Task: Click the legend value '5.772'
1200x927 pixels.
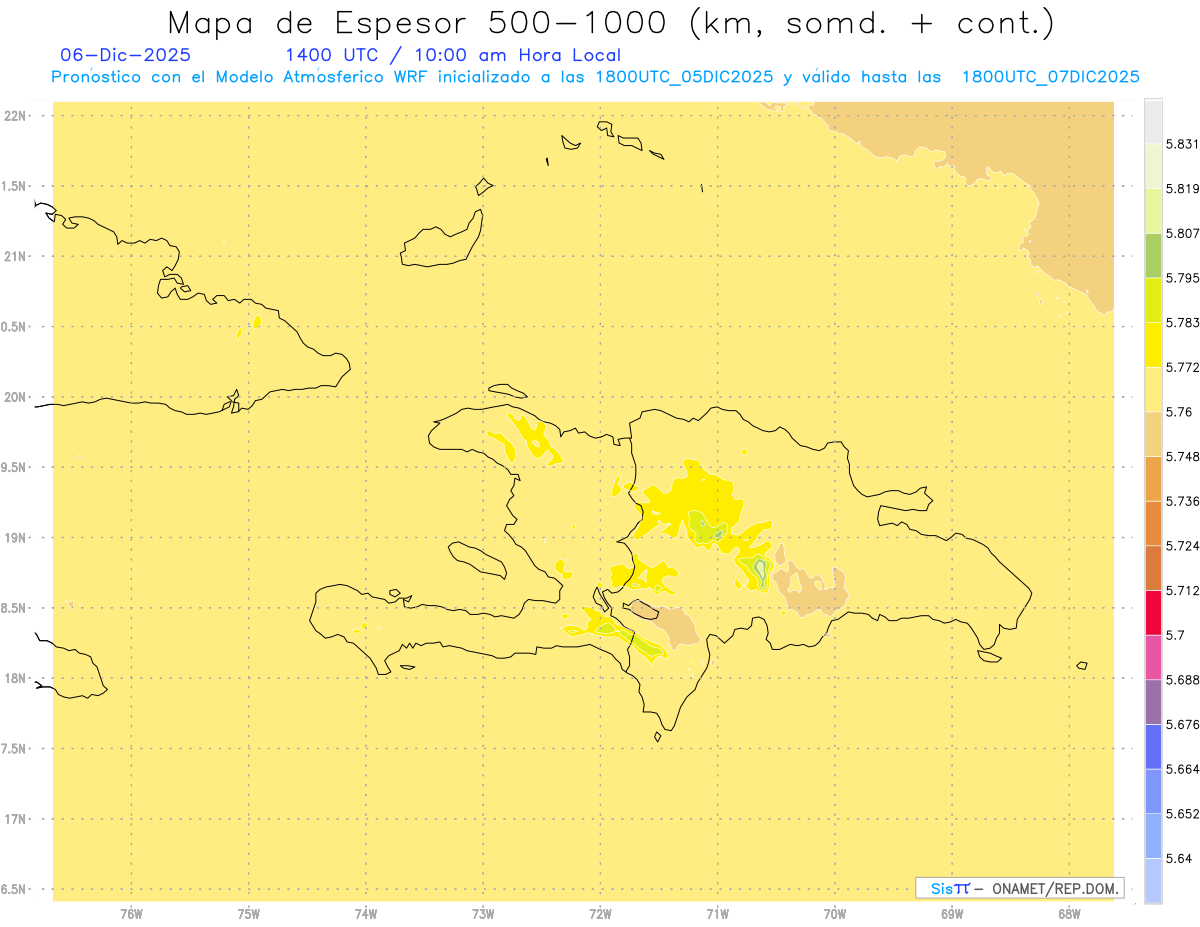Action: (x=1183, y=367)
